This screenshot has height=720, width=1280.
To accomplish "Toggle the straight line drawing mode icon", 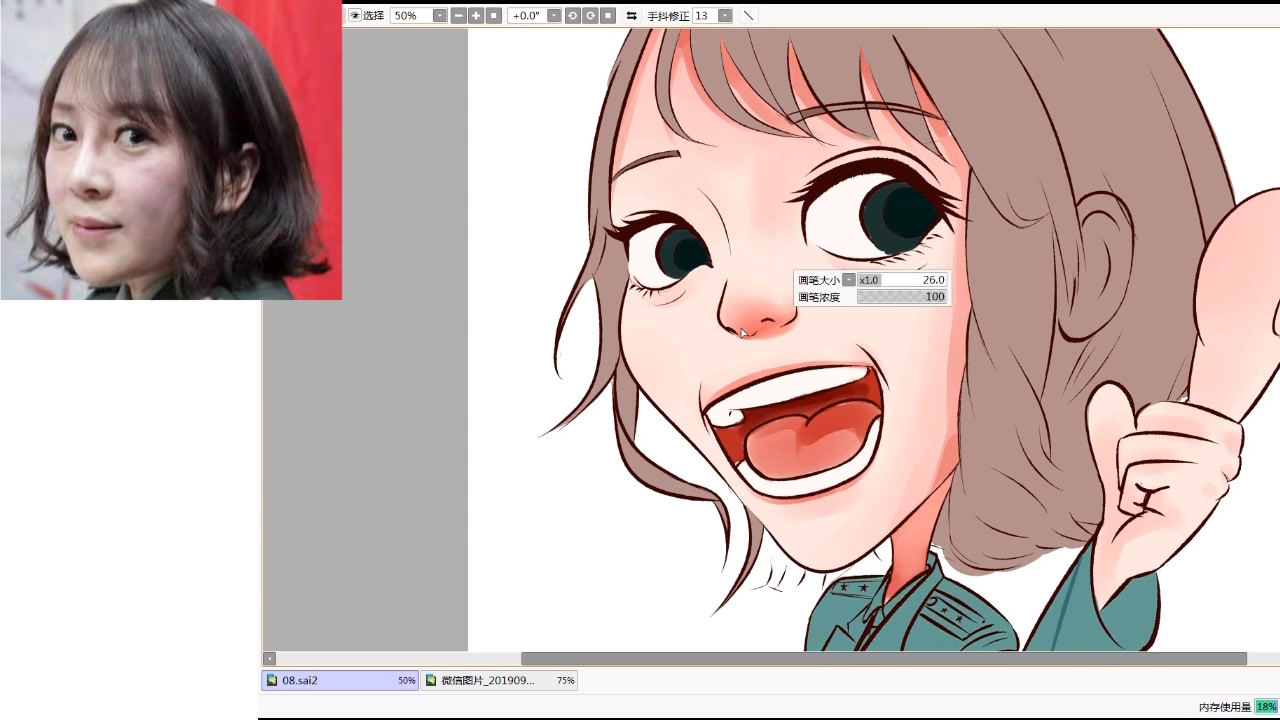I will tap(749, 16).
